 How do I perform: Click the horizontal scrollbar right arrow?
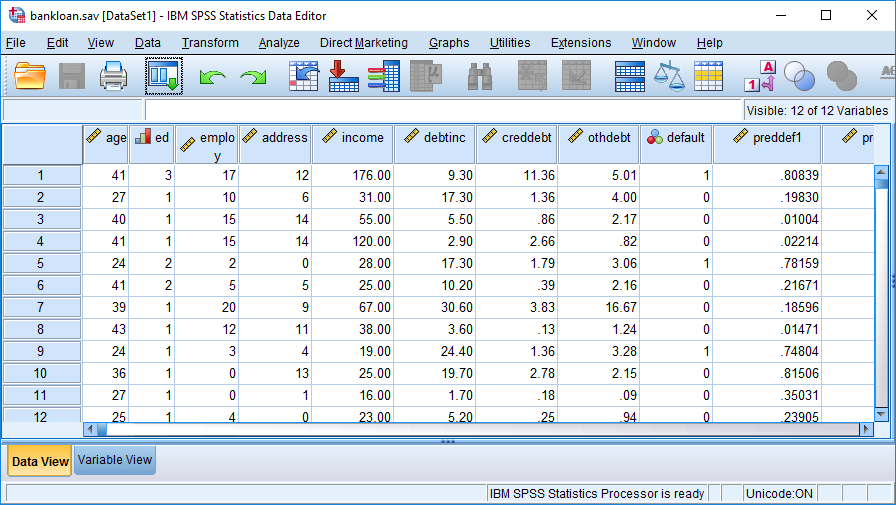[866, 429]
